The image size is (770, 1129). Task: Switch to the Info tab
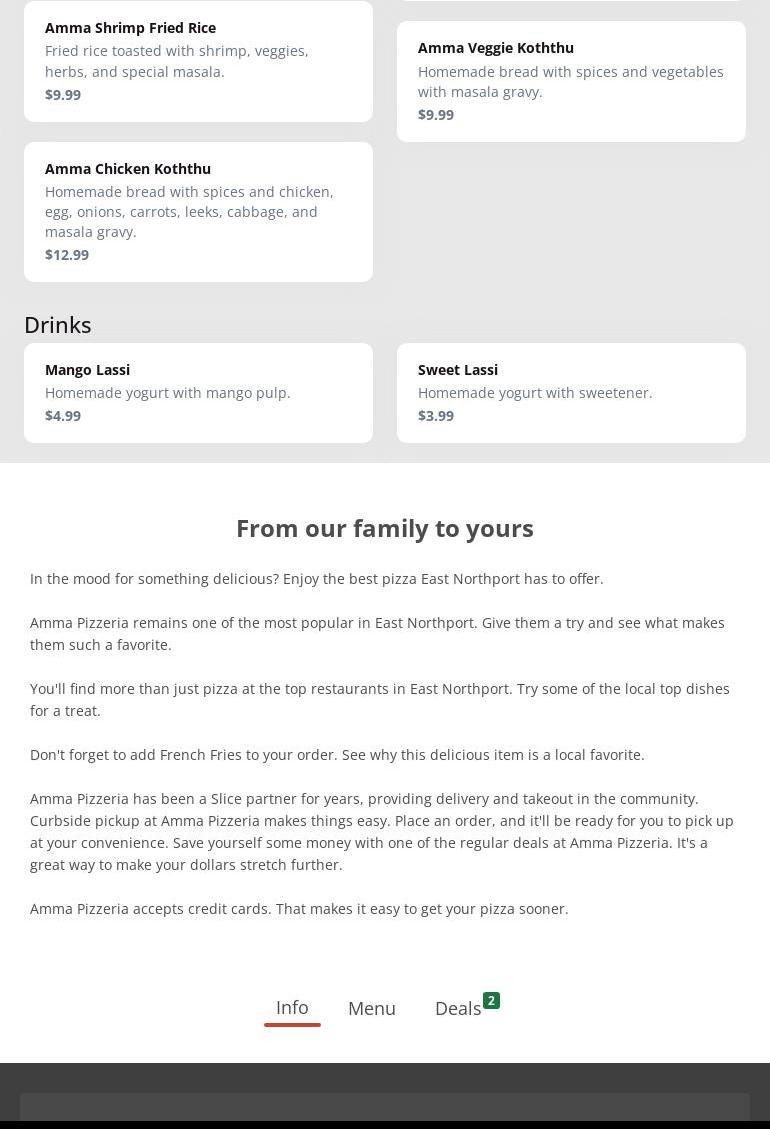tap(292, 1008)
